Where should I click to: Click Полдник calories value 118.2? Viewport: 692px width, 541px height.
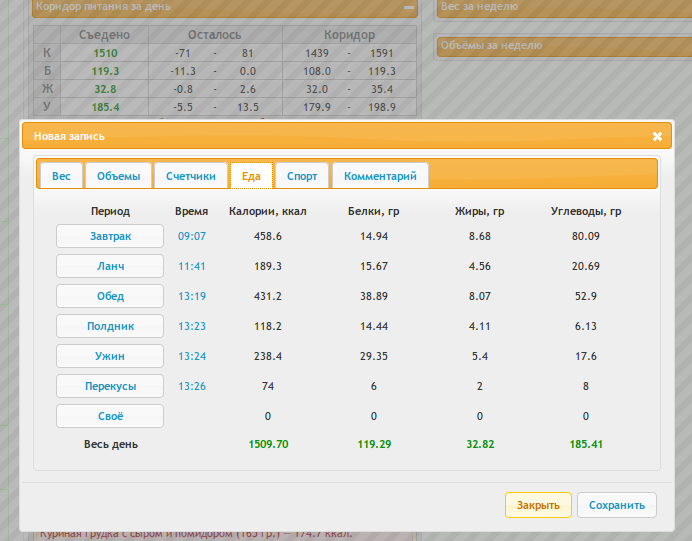[x=268, y=326]
